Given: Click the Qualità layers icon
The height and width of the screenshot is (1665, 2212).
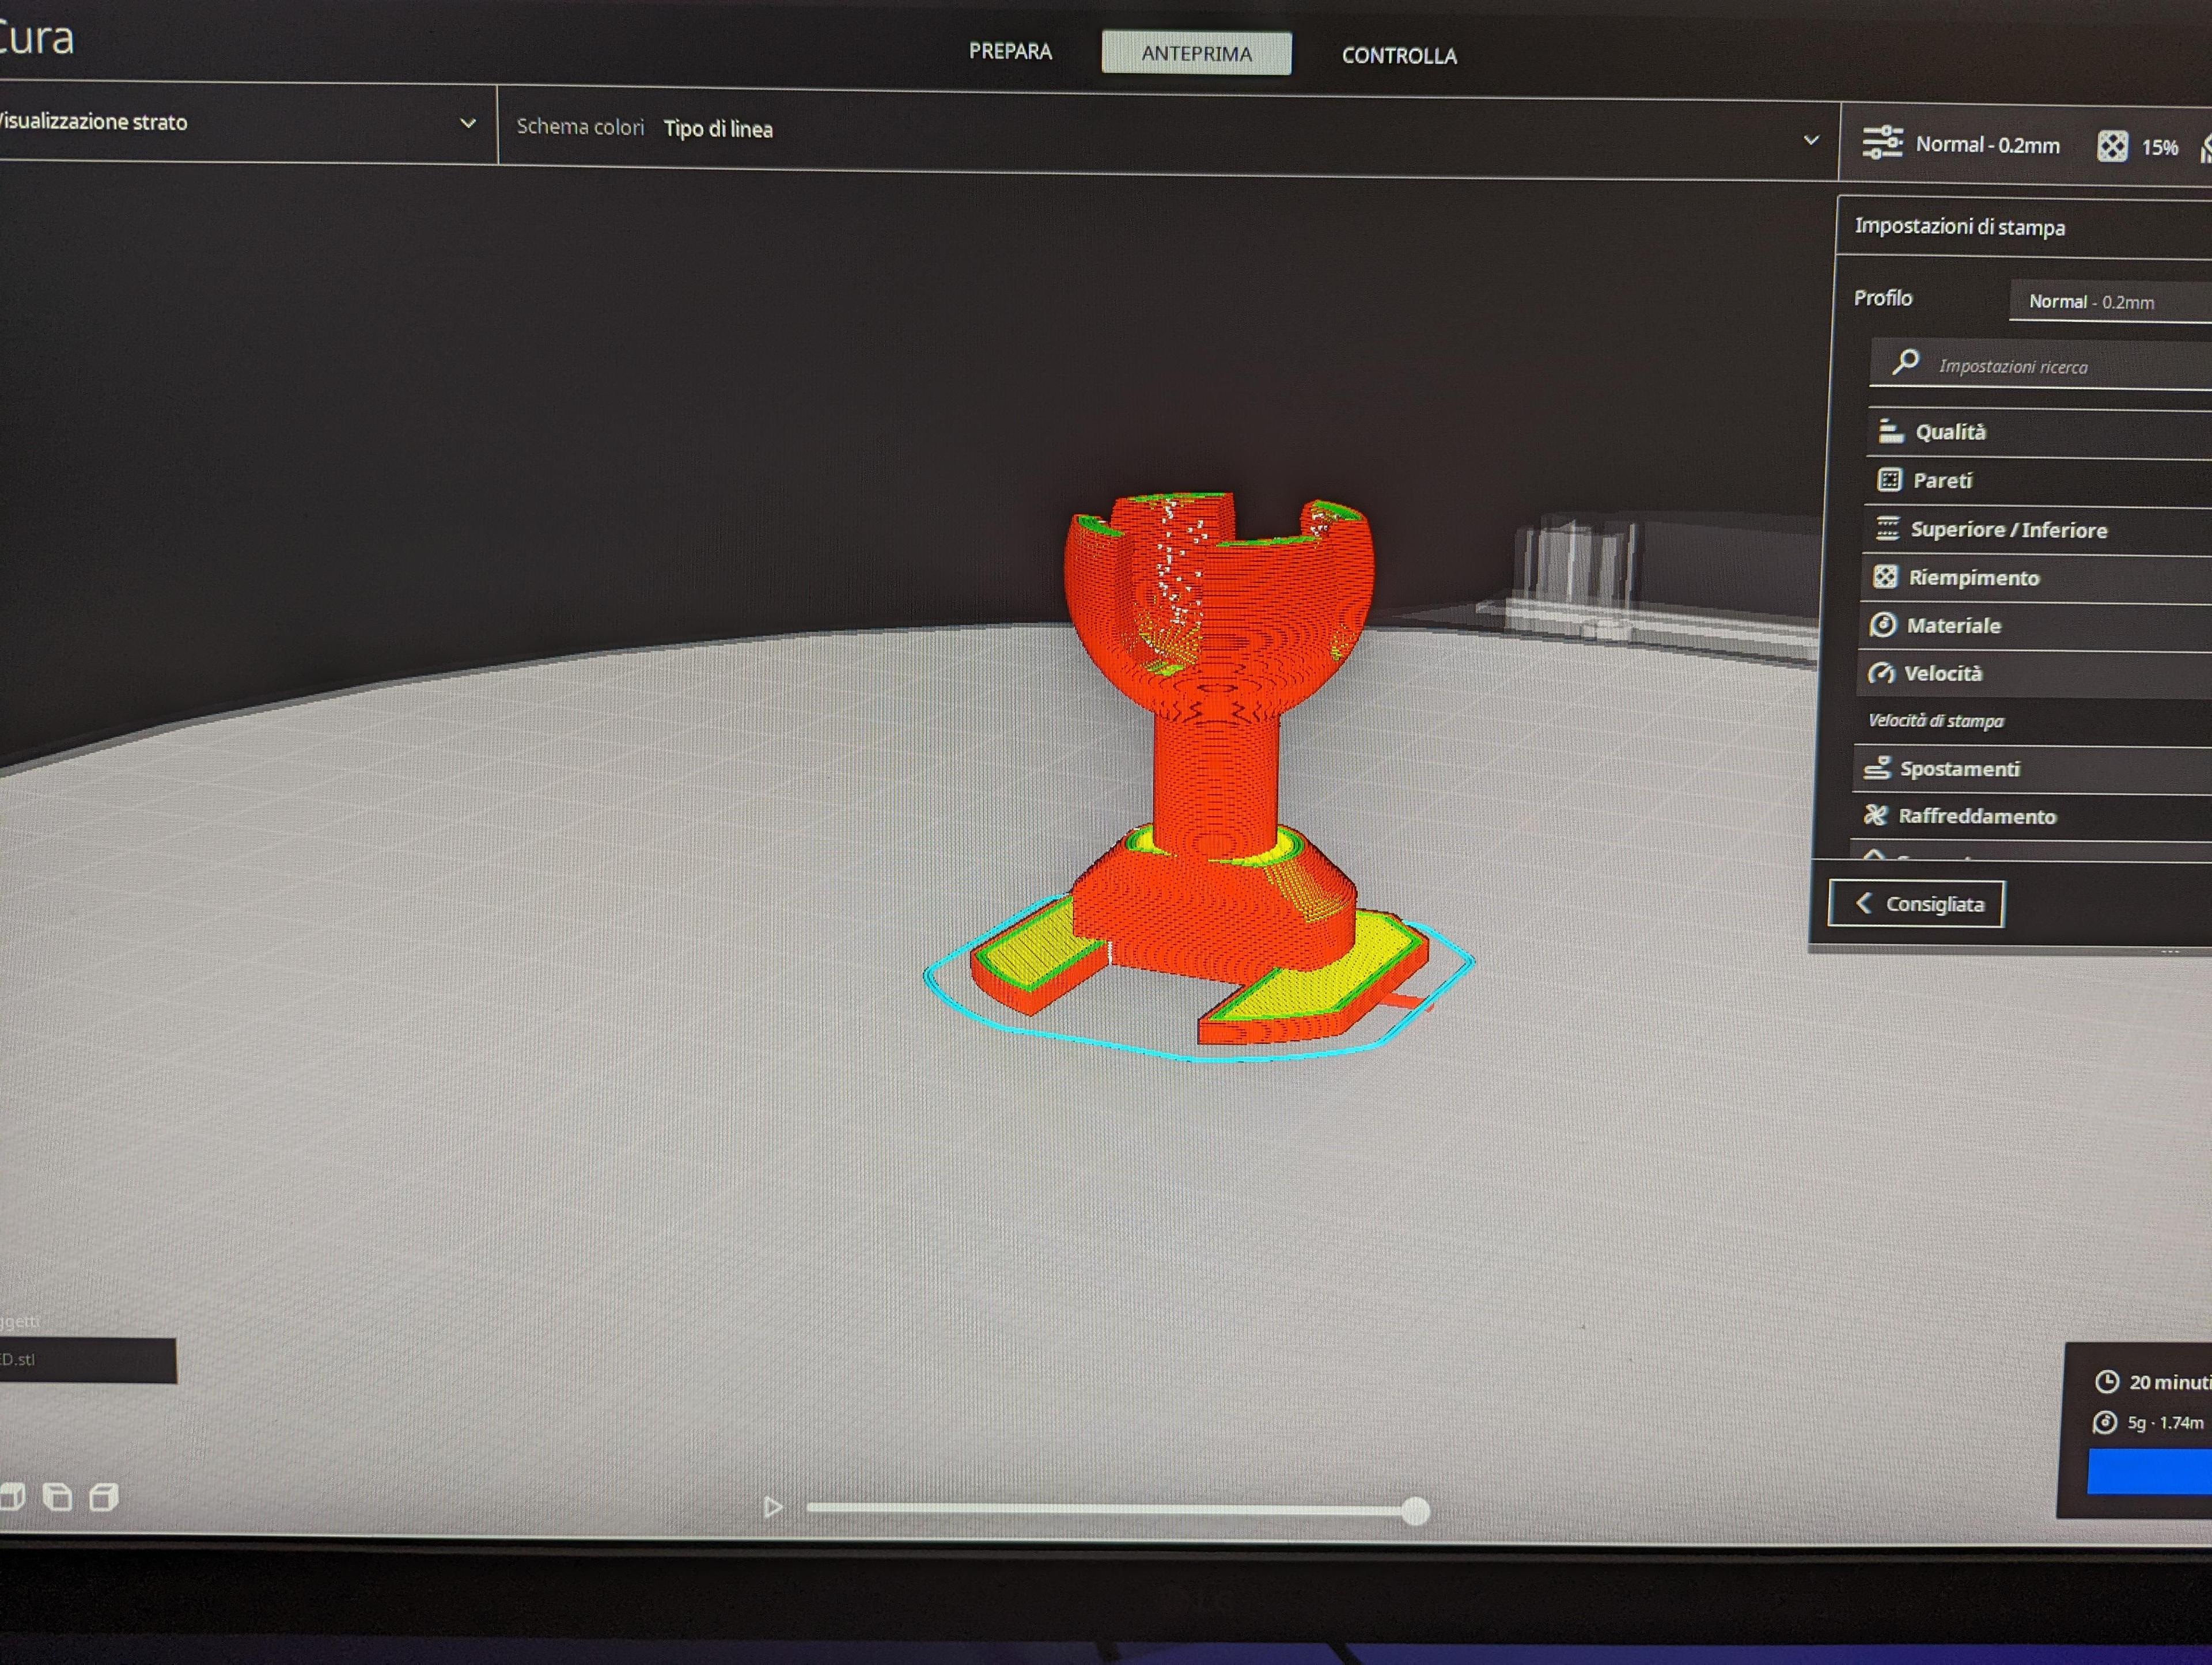Looking at the screenshot, I should [1890, 430].
